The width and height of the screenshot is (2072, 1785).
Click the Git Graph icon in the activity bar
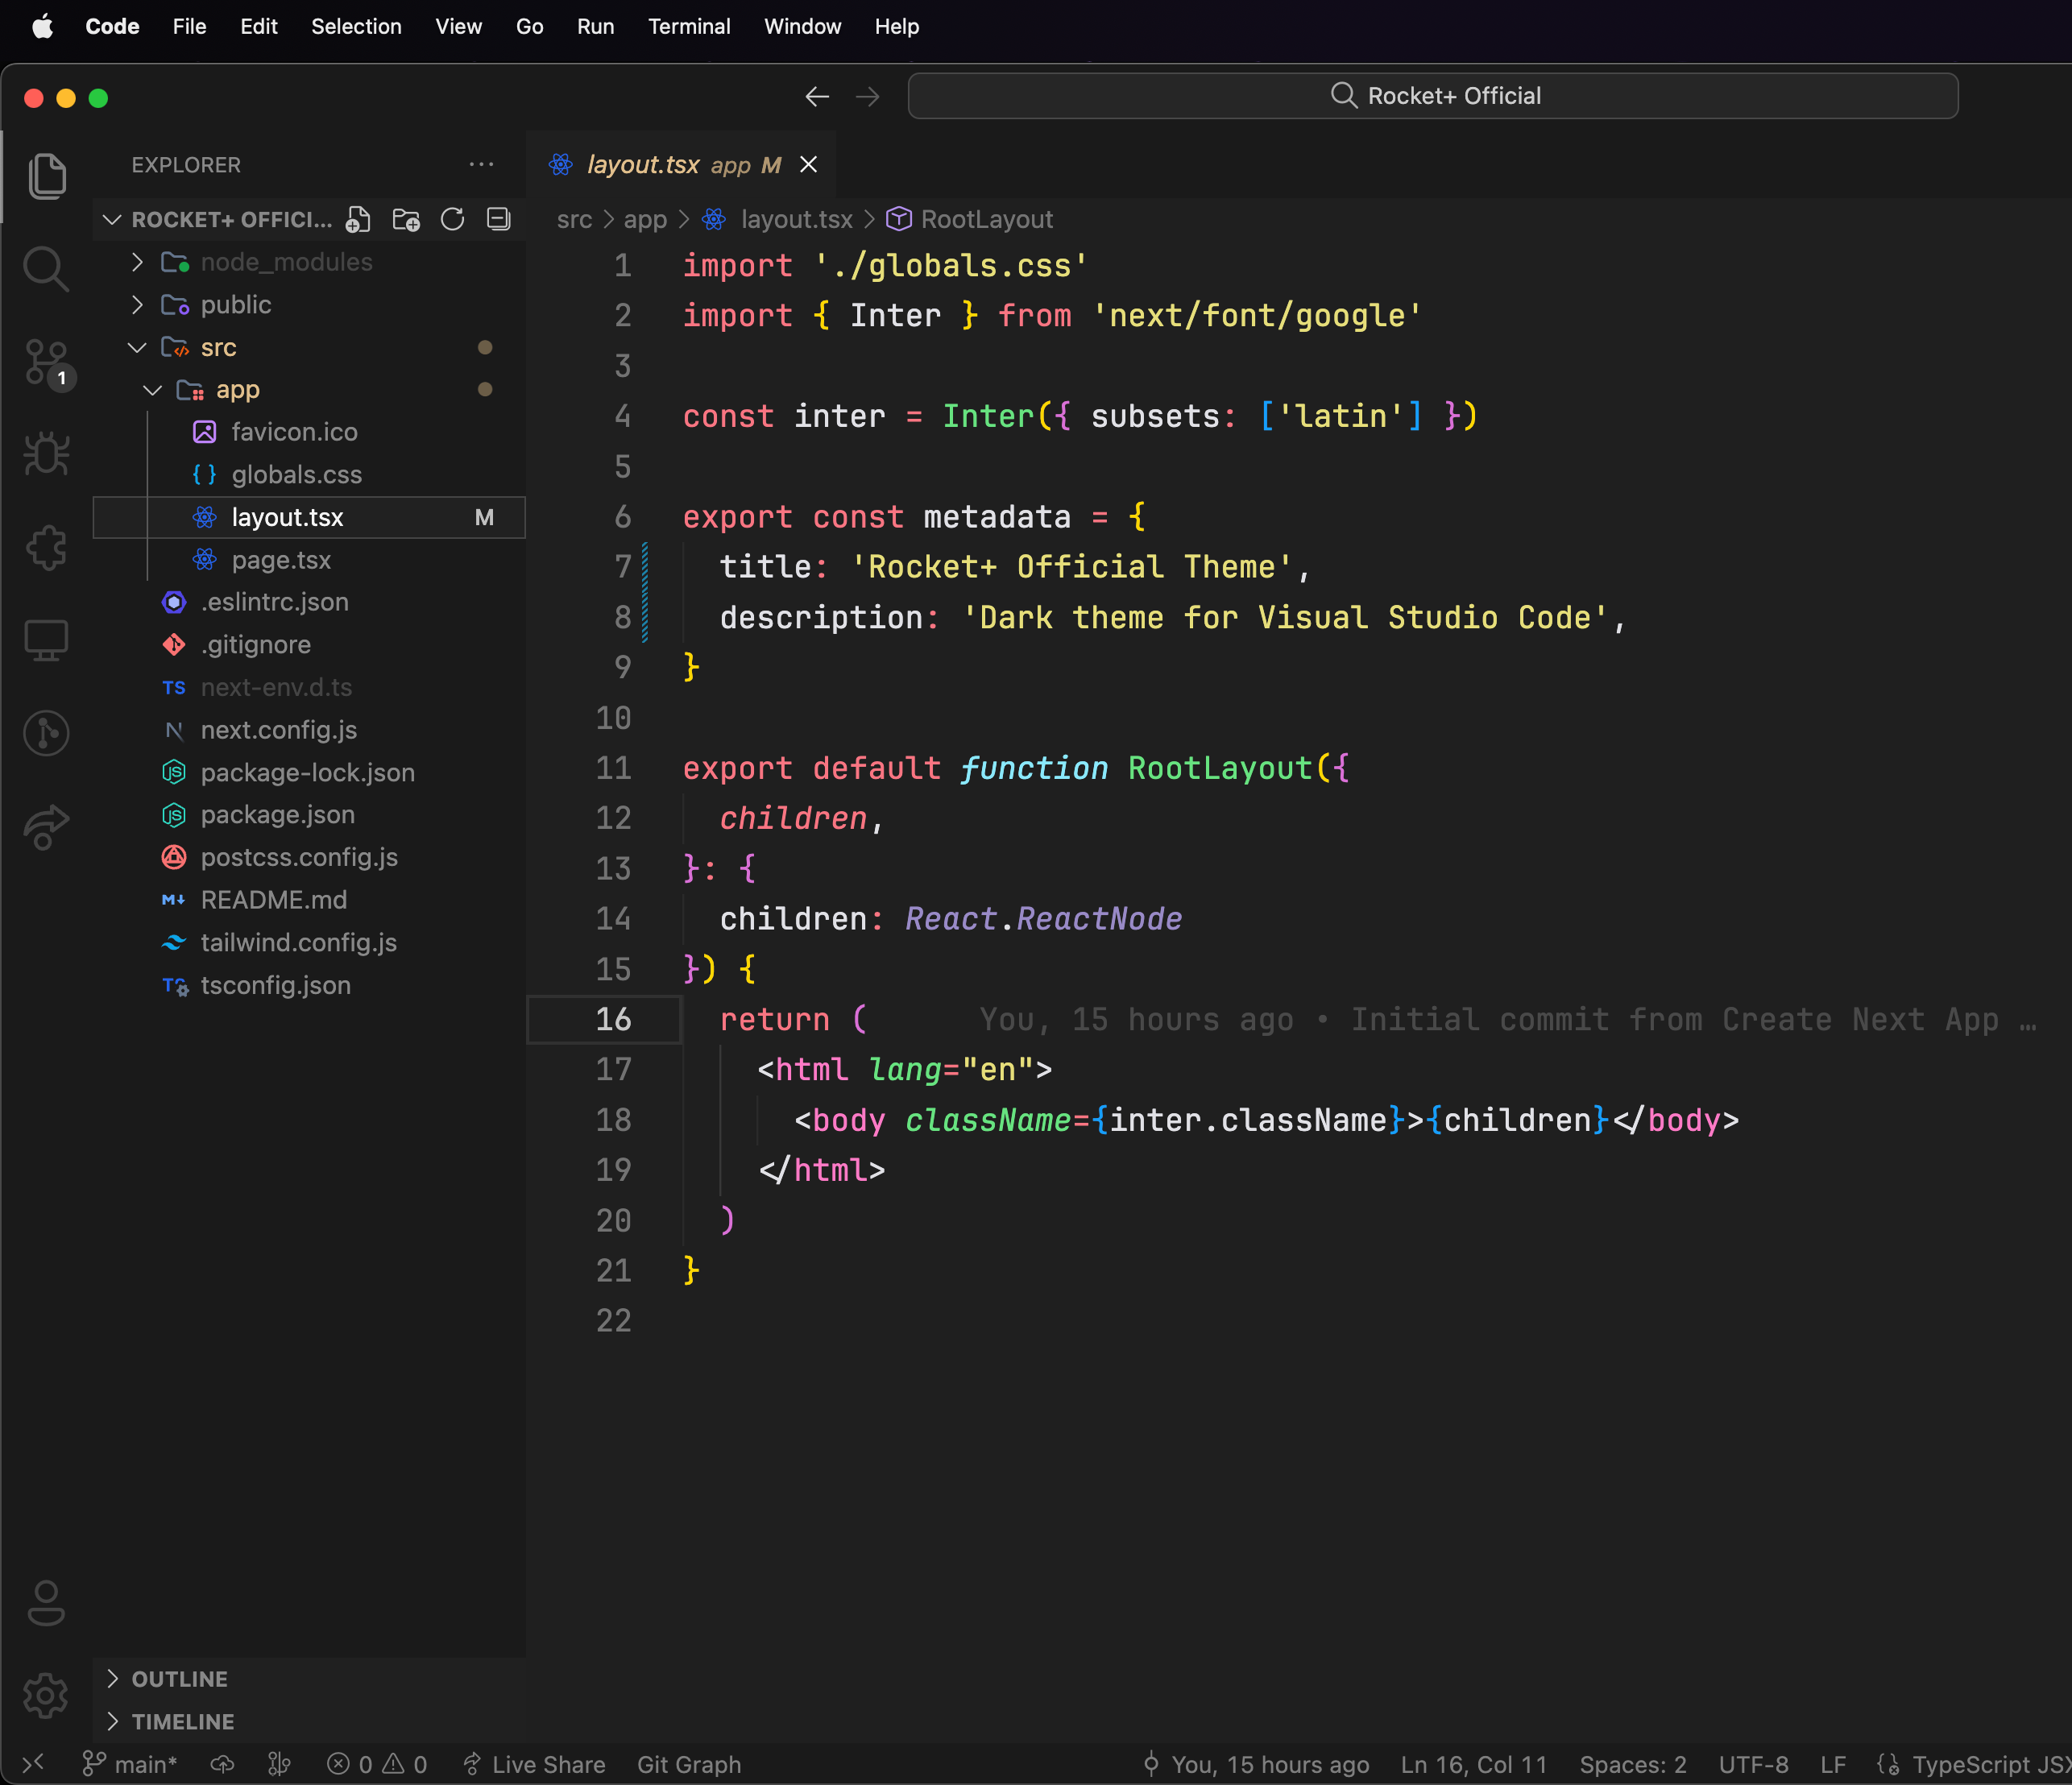(x=46, y=733)
